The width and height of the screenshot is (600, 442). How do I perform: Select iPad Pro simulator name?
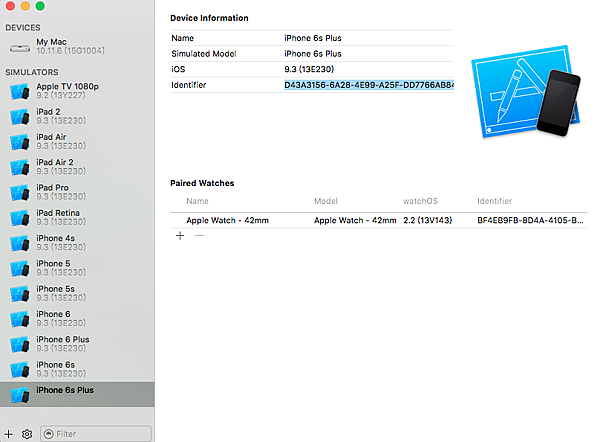pyautogui.click(x=52, y=188)
